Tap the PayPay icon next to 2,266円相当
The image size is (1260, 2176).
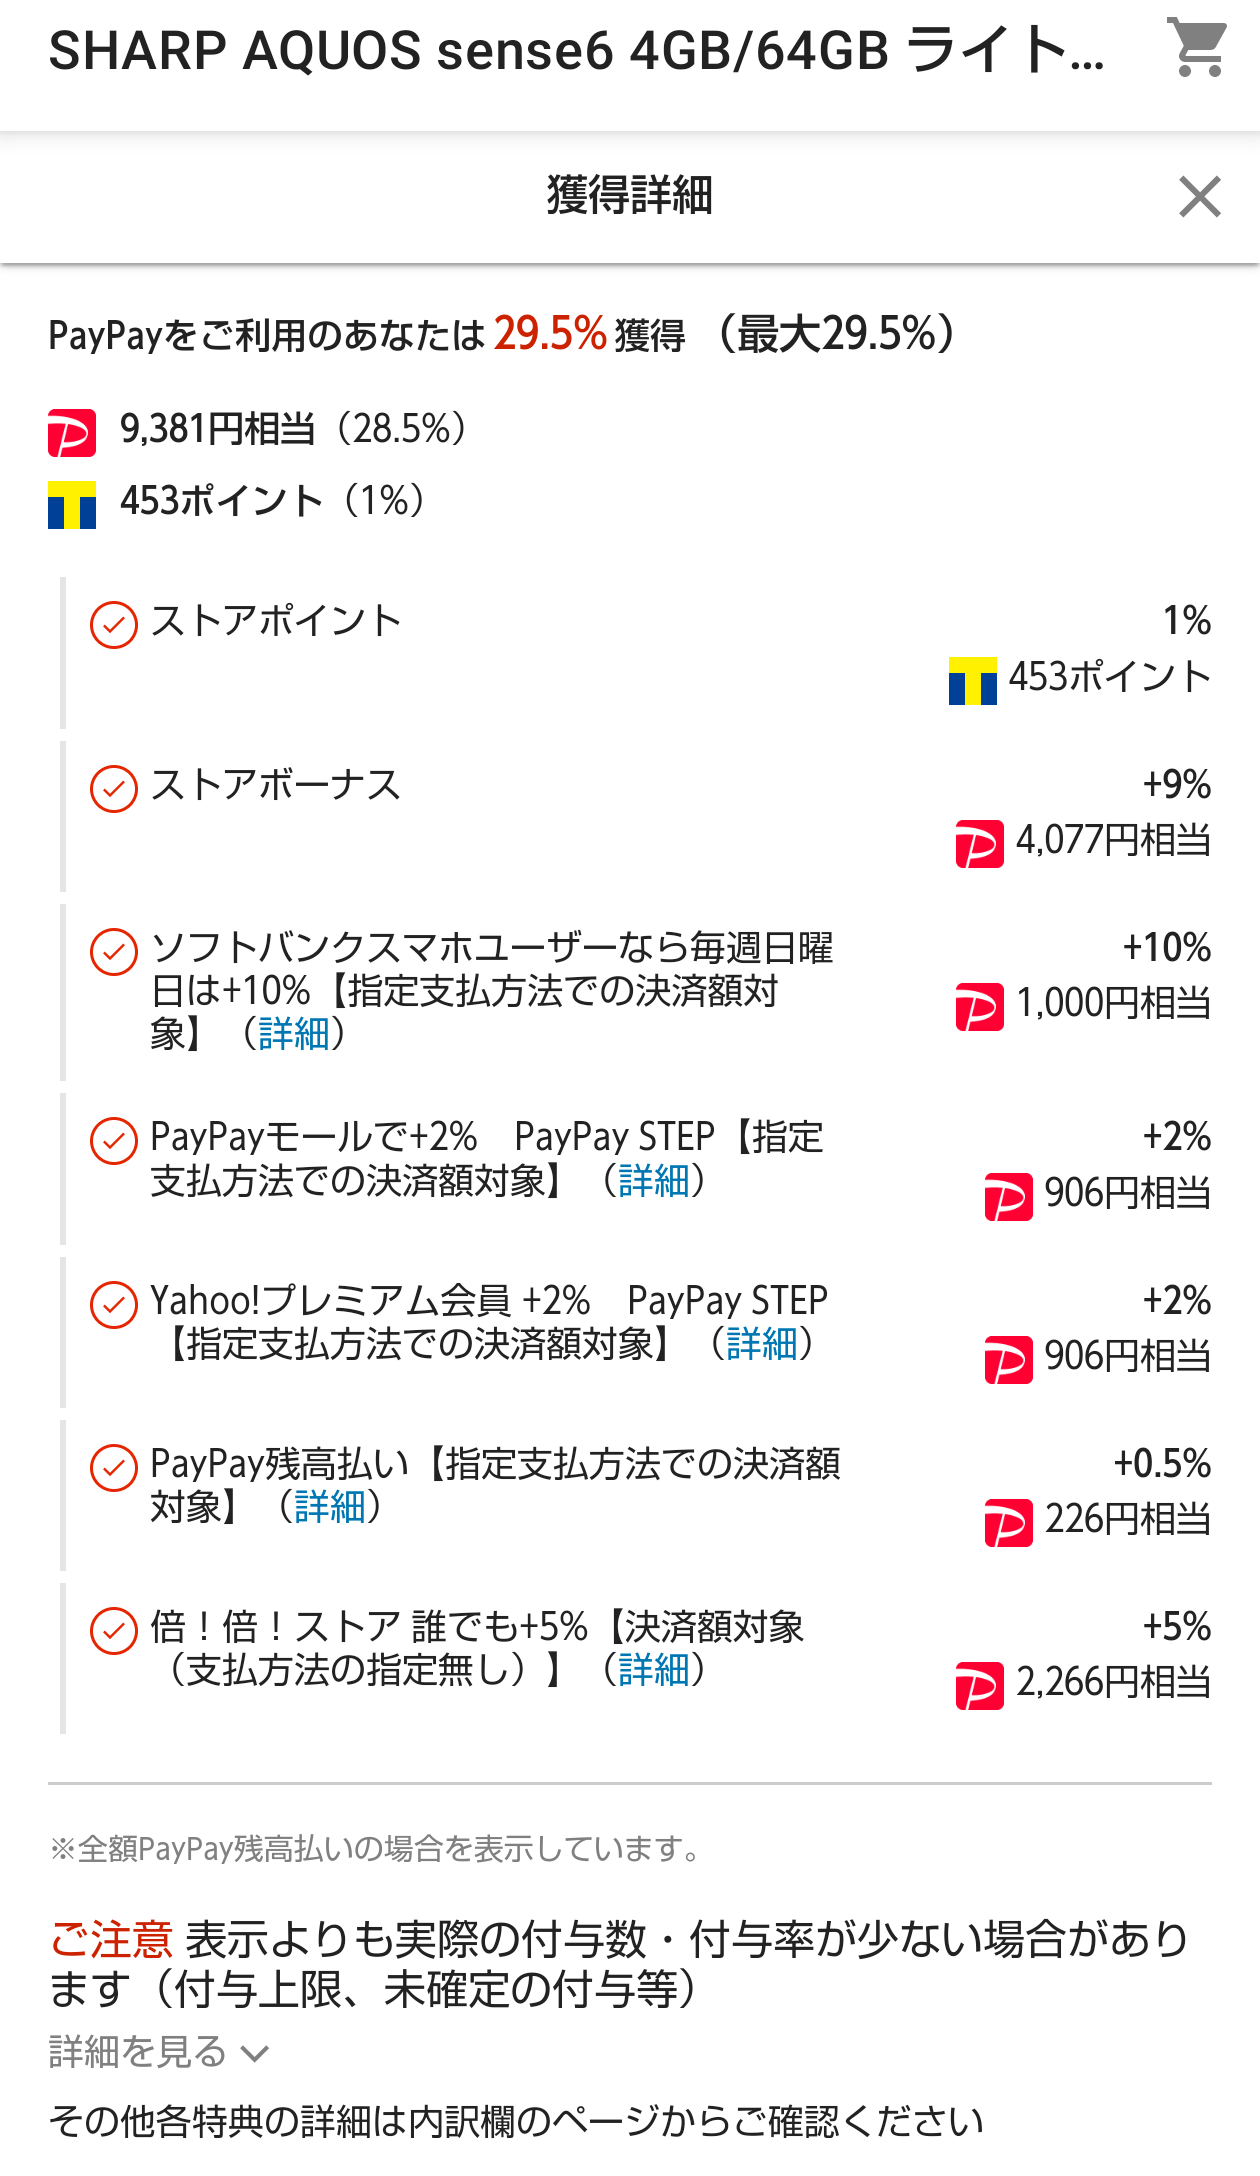[x=979, y=1685]
